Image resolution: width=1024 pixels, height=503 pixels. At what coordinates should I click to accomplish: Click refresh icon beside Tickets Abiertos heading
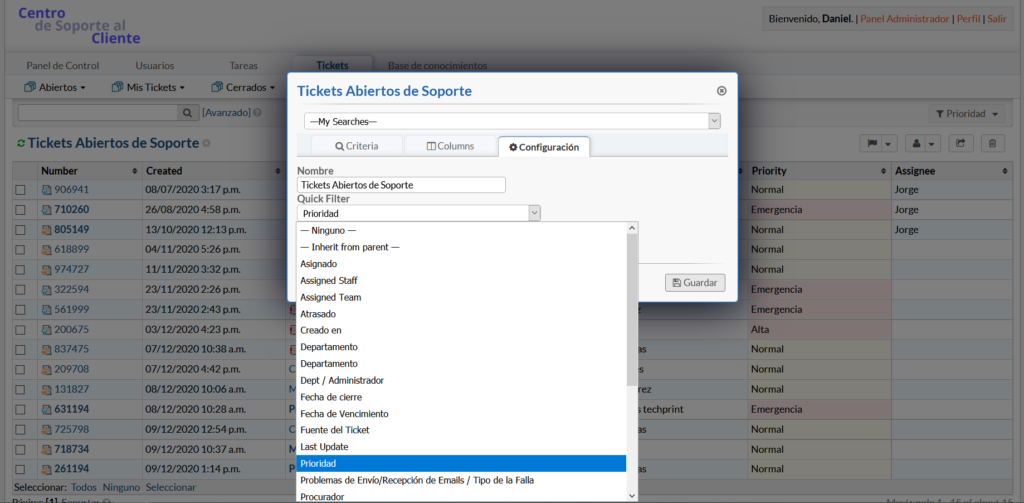pyautogui.click(x=21, y=144)
